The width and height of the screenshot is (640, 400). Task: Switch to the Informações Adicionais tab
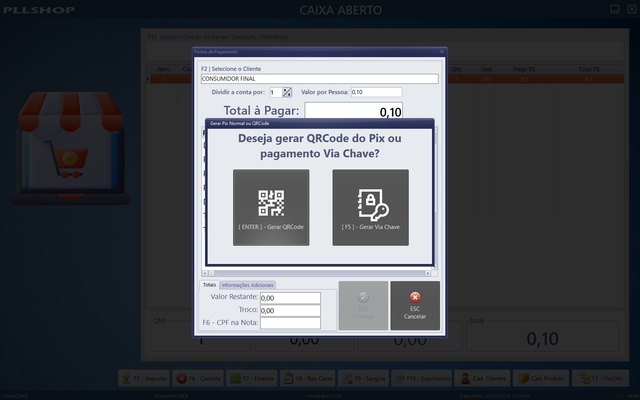(x=248, y=285)
